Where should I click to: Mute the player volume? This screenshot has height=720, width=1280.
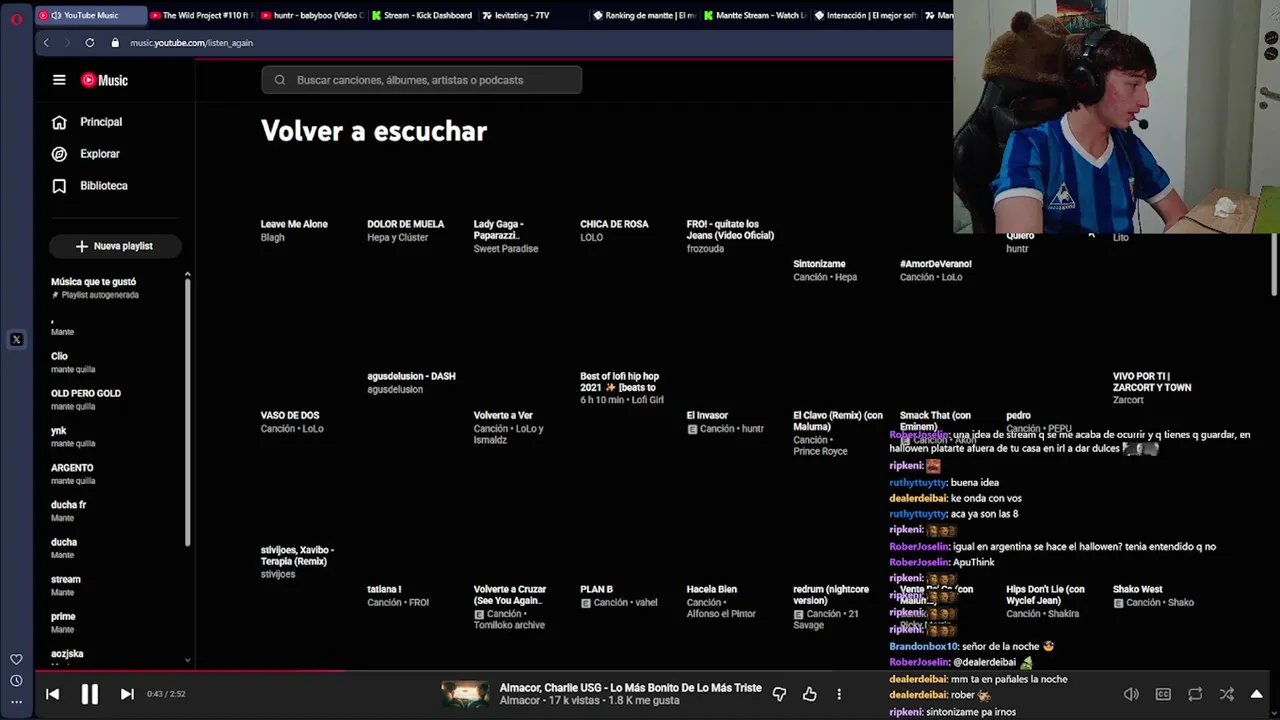tap(1131, 694)
